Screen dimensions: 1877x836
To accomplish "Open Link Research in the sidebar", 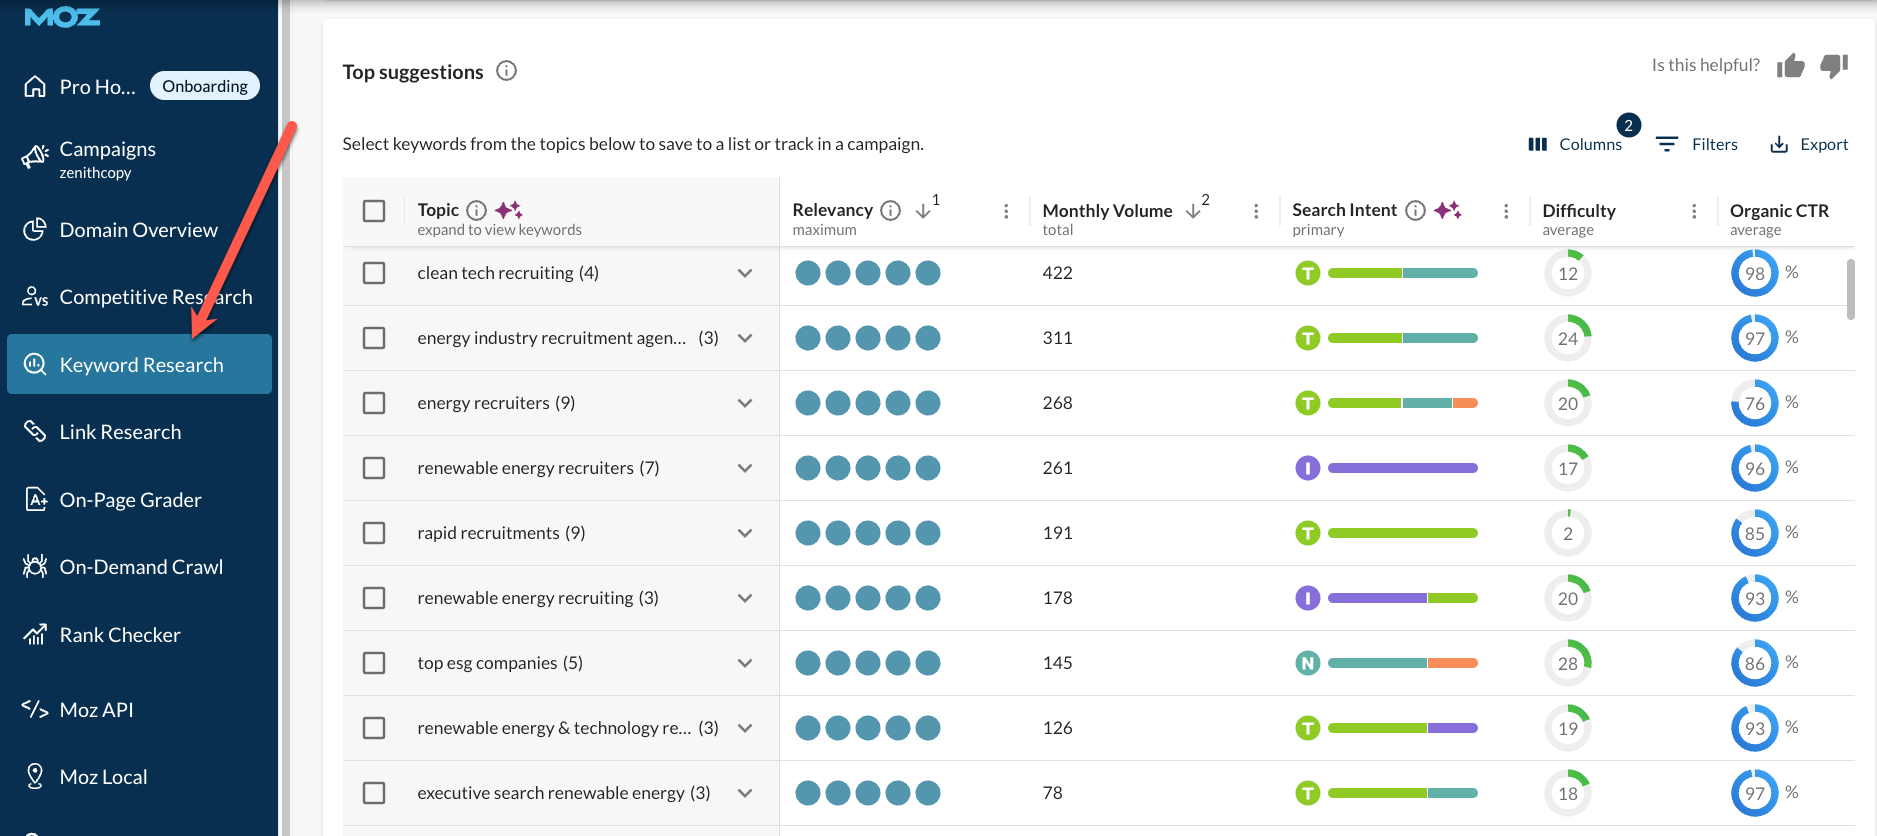I will point(120,432).
